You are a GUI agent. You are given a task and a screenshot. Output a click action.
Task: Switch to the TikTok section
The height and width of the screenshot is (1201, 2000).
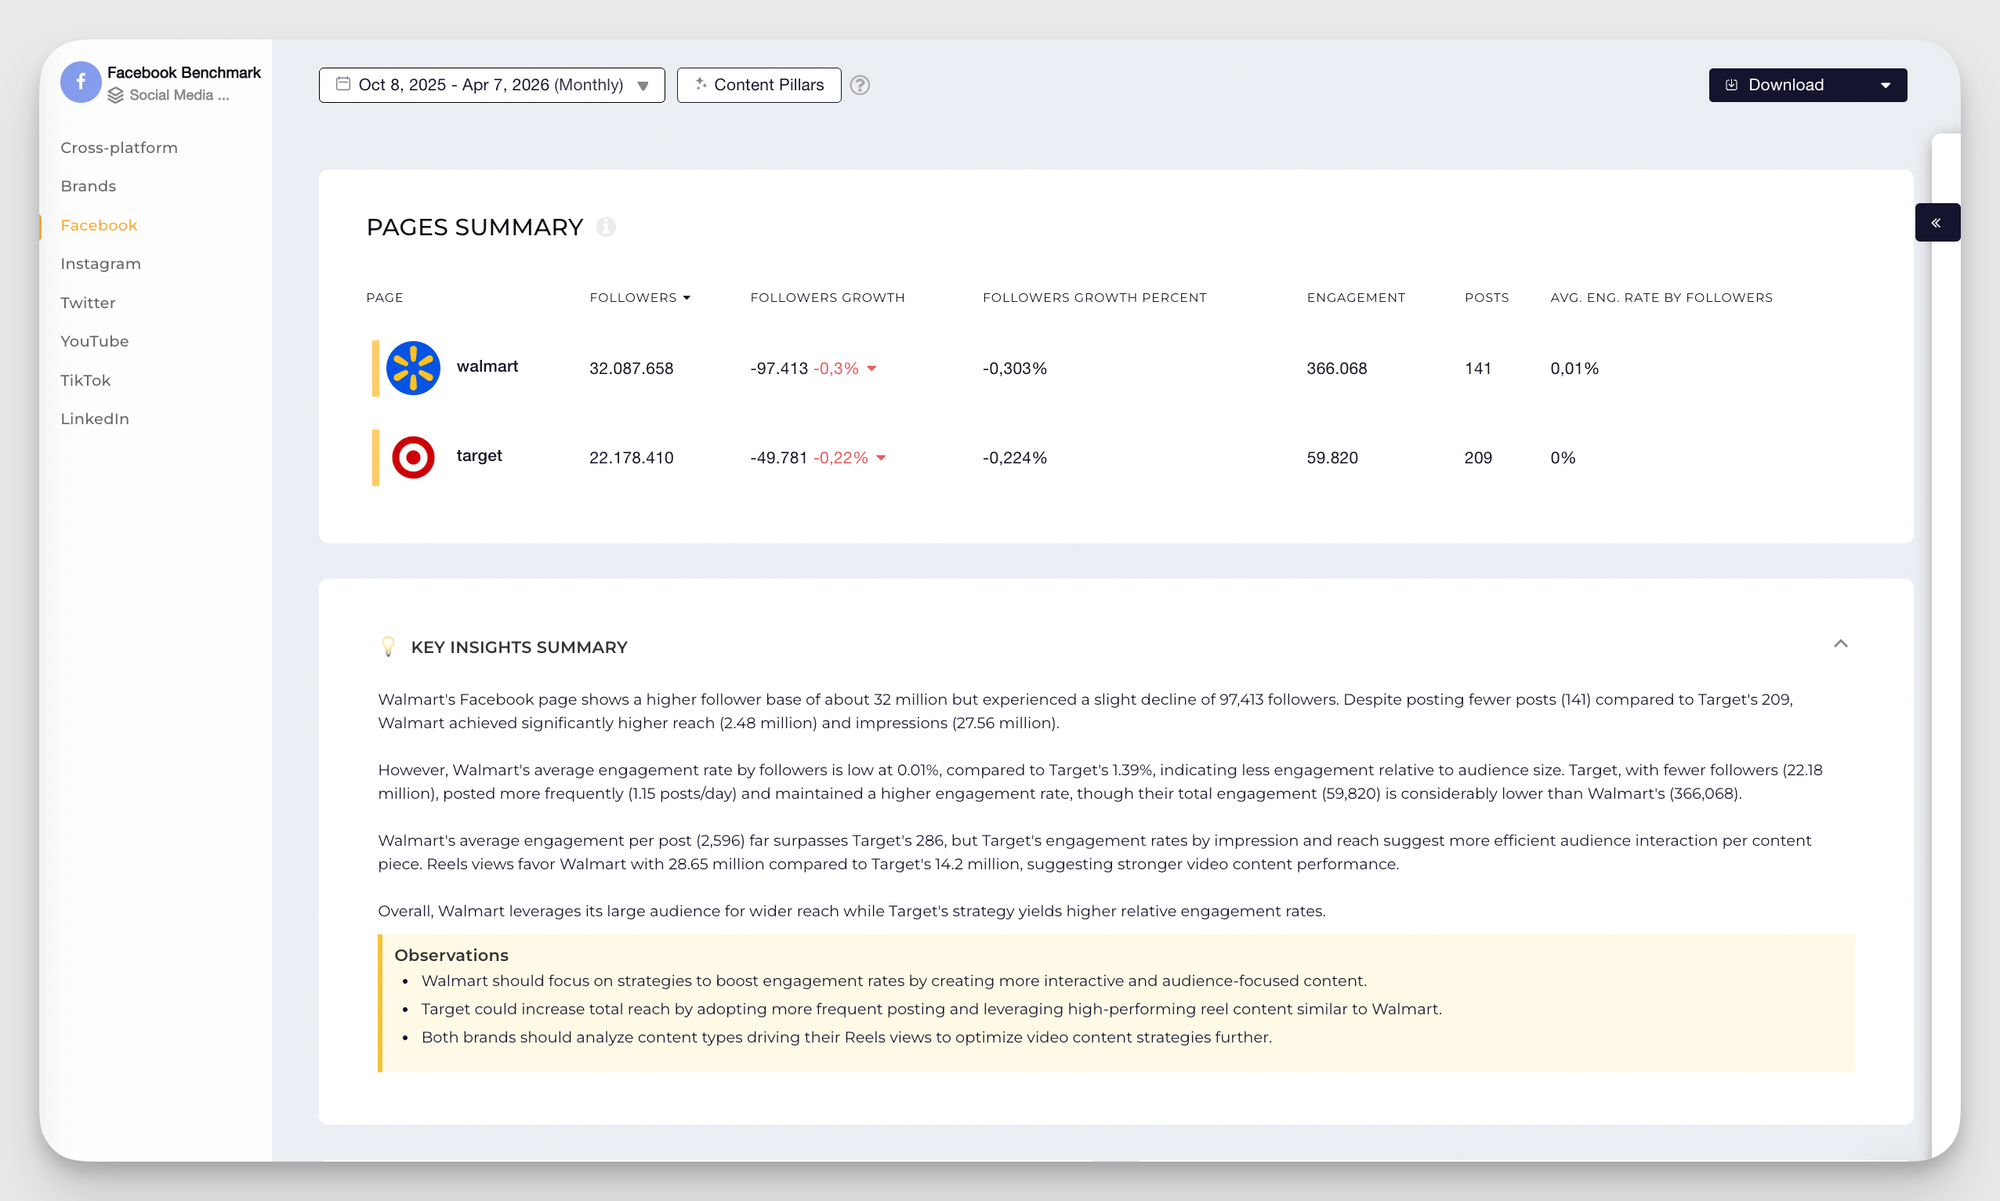point(85,380)
